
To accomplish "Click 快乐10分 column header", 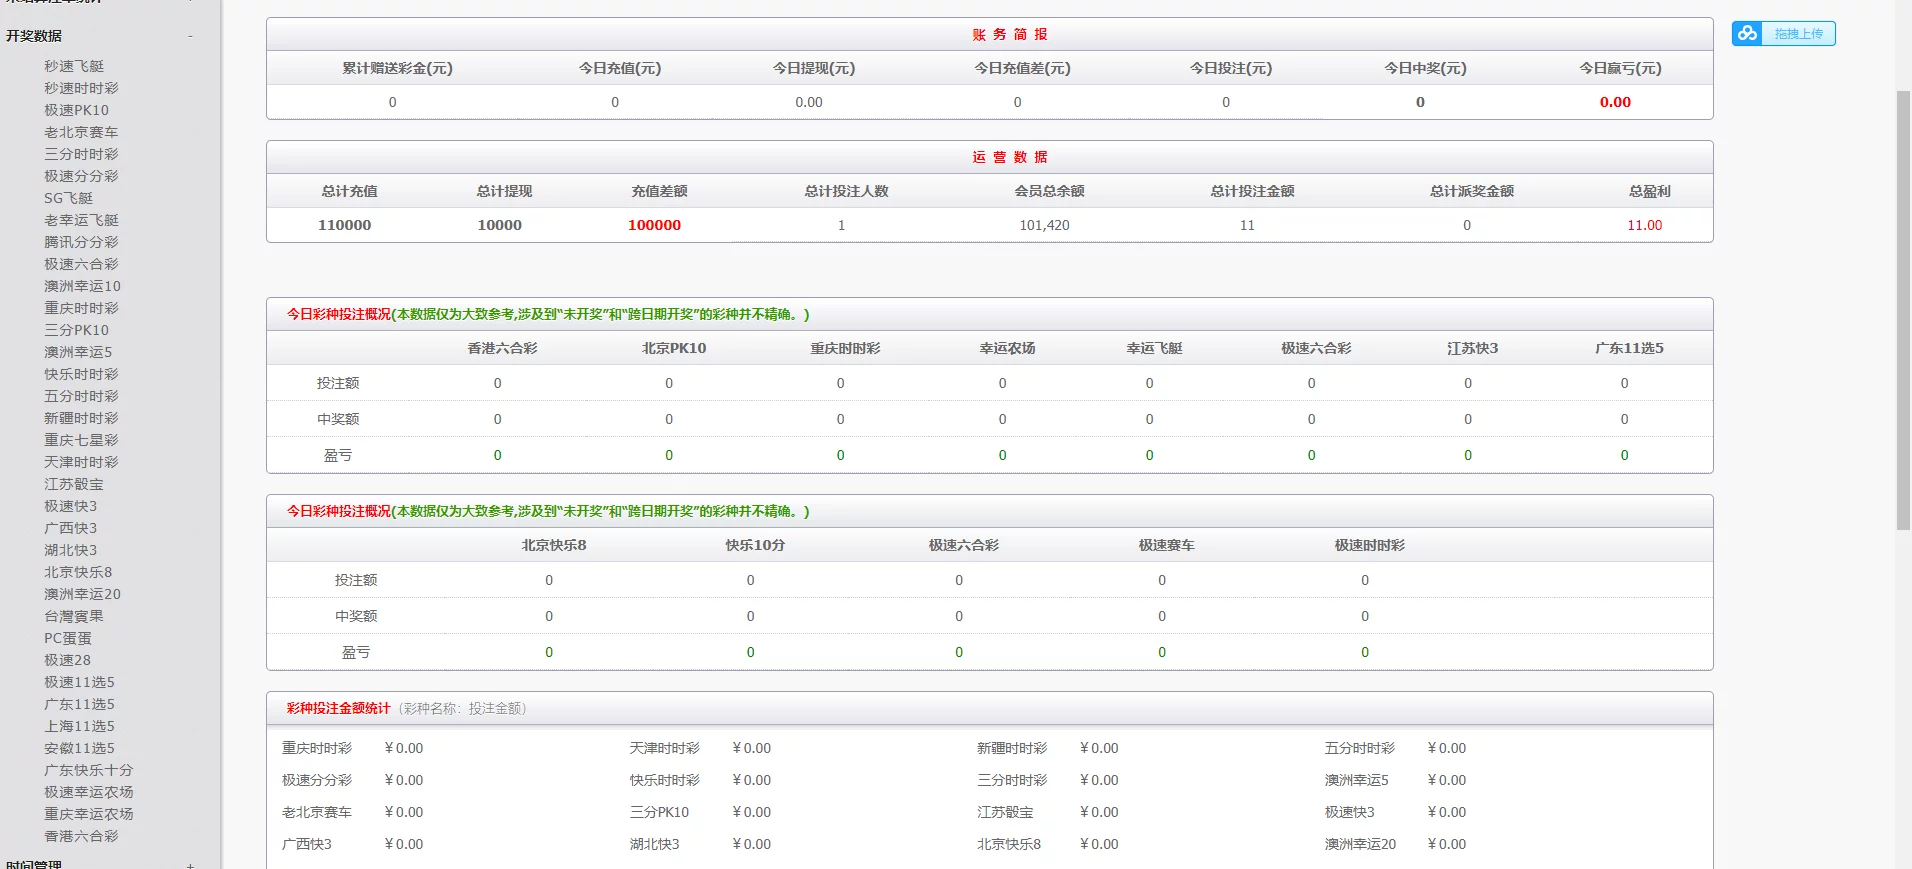I will point(755,545).
